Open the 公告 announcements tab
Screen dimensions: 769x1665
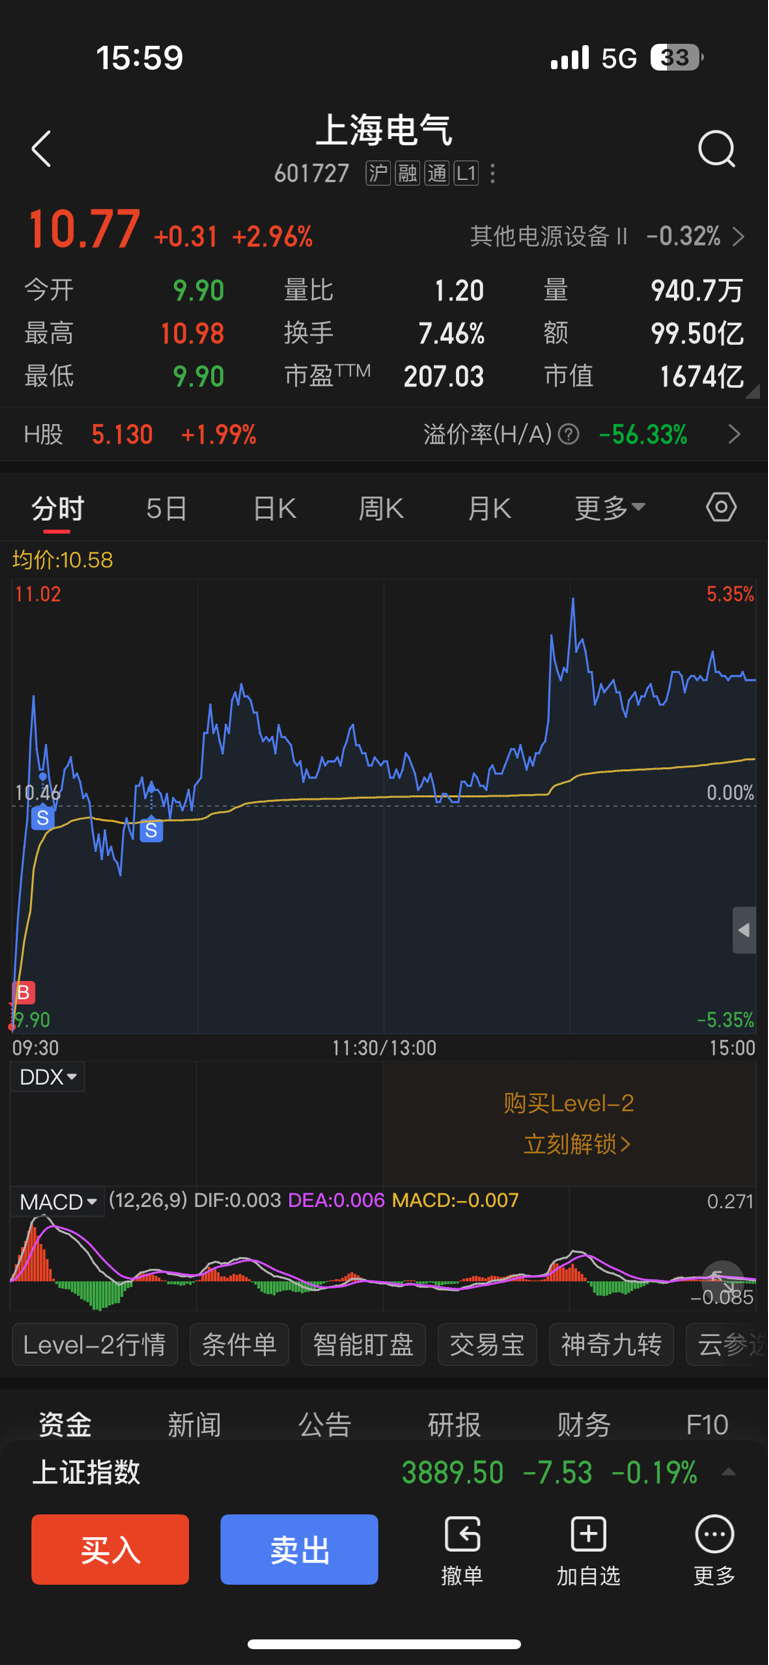pos(325,1424)
